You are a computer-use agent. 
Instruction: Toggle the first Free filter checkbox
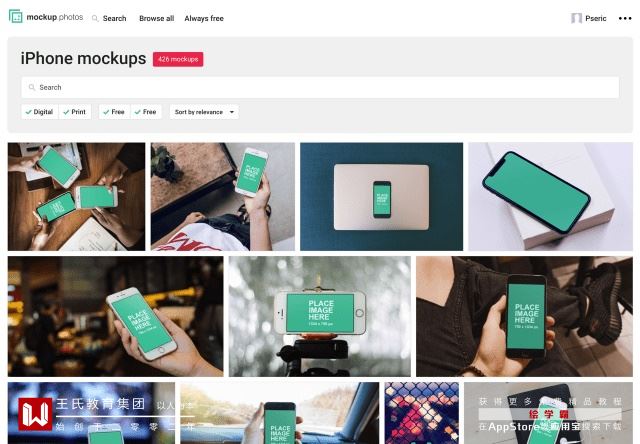(114, 112)
